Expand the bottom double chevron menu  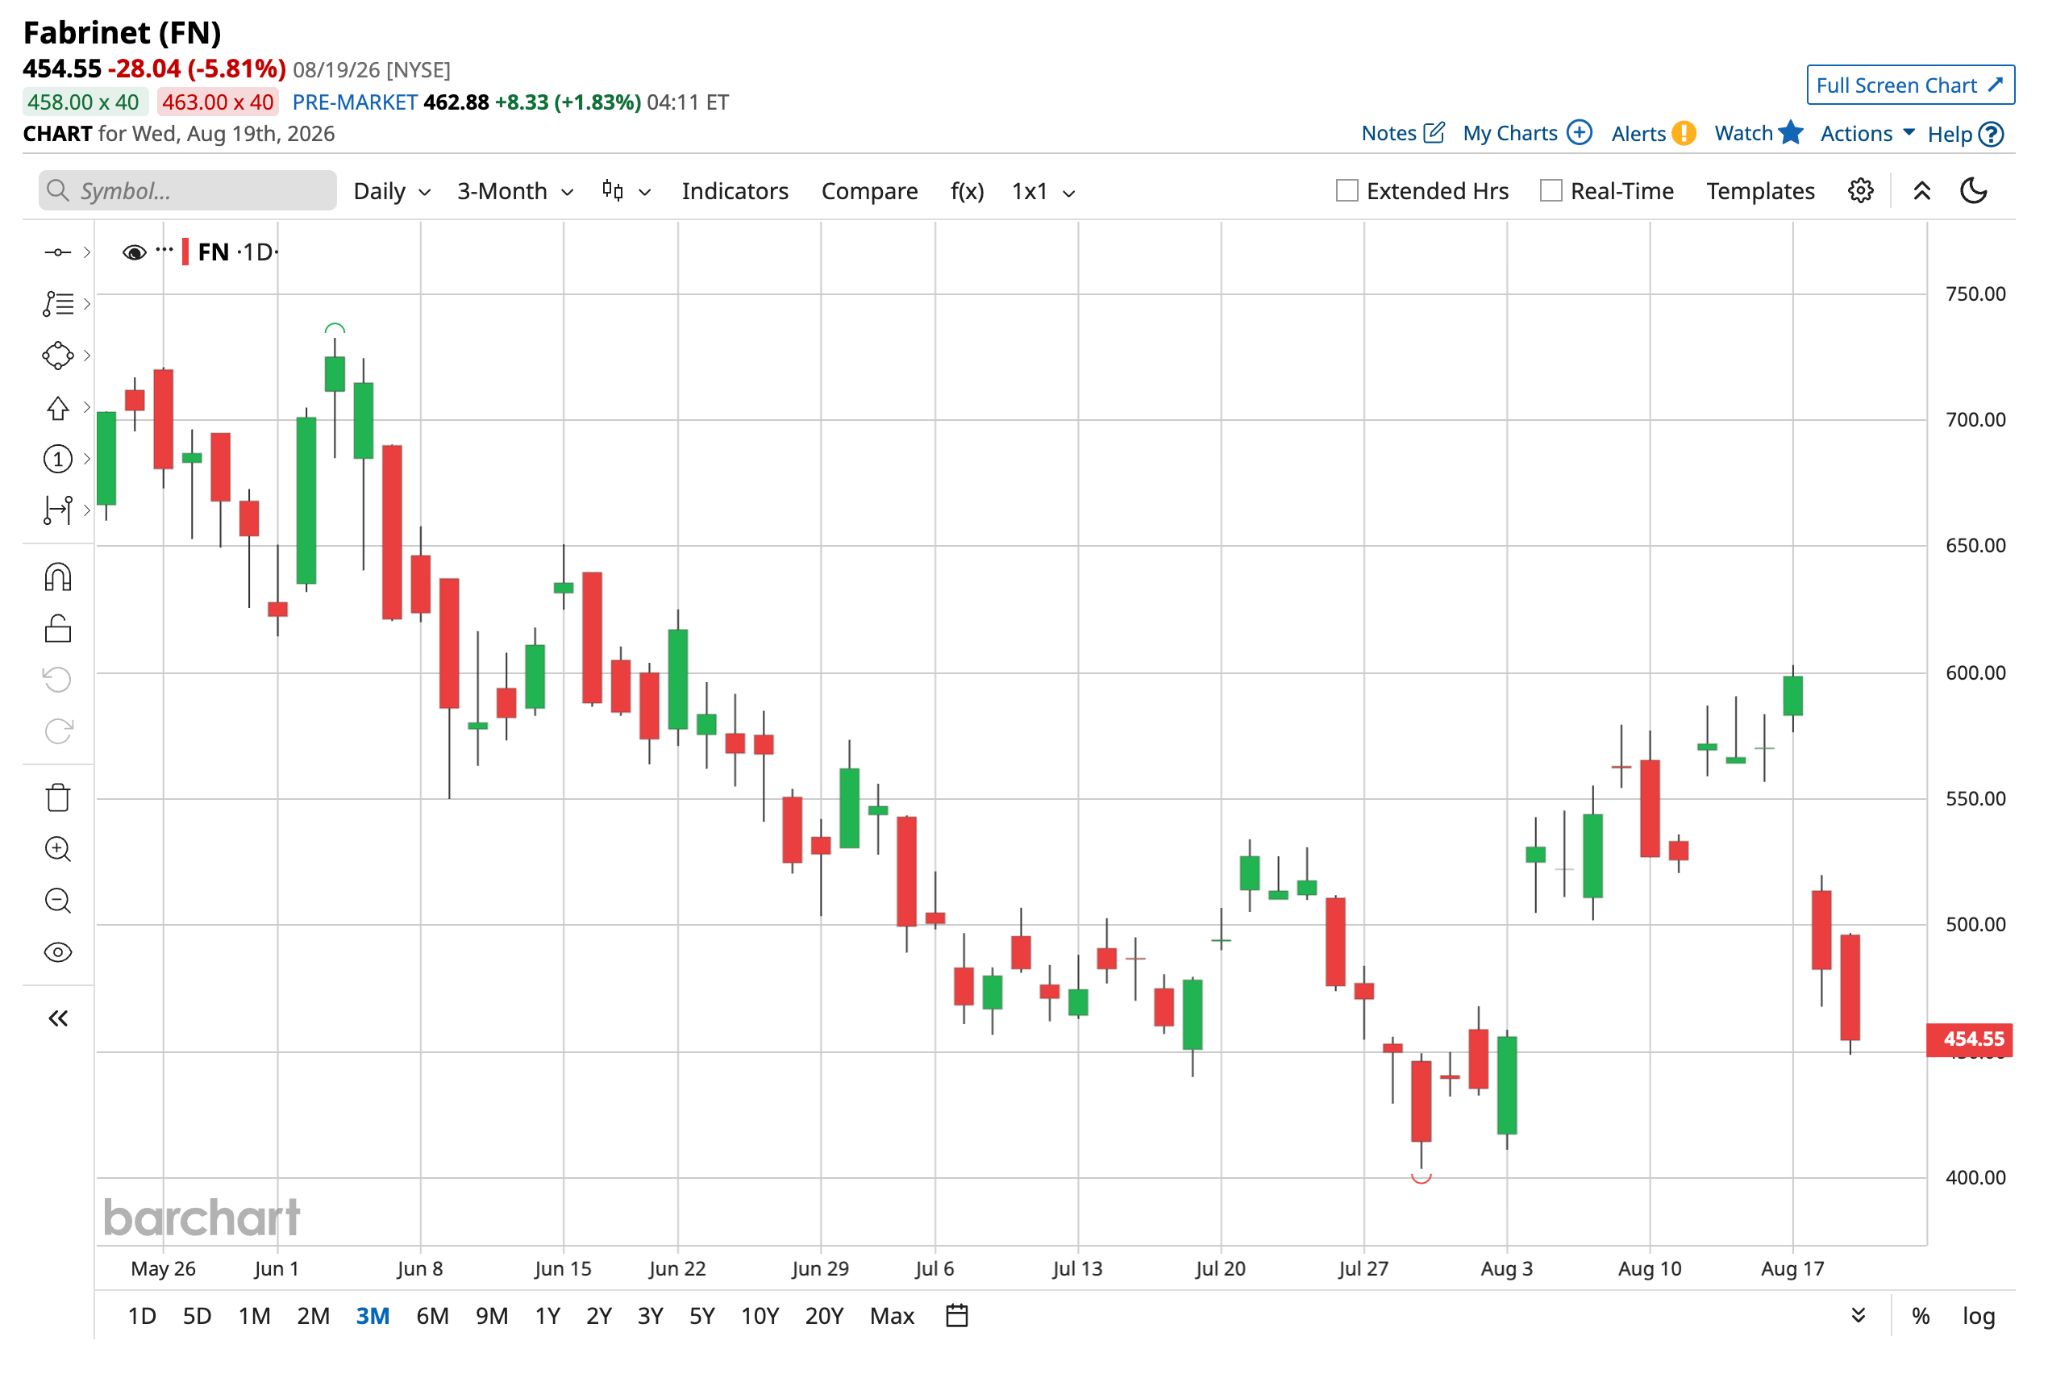pos(1858,1316)
